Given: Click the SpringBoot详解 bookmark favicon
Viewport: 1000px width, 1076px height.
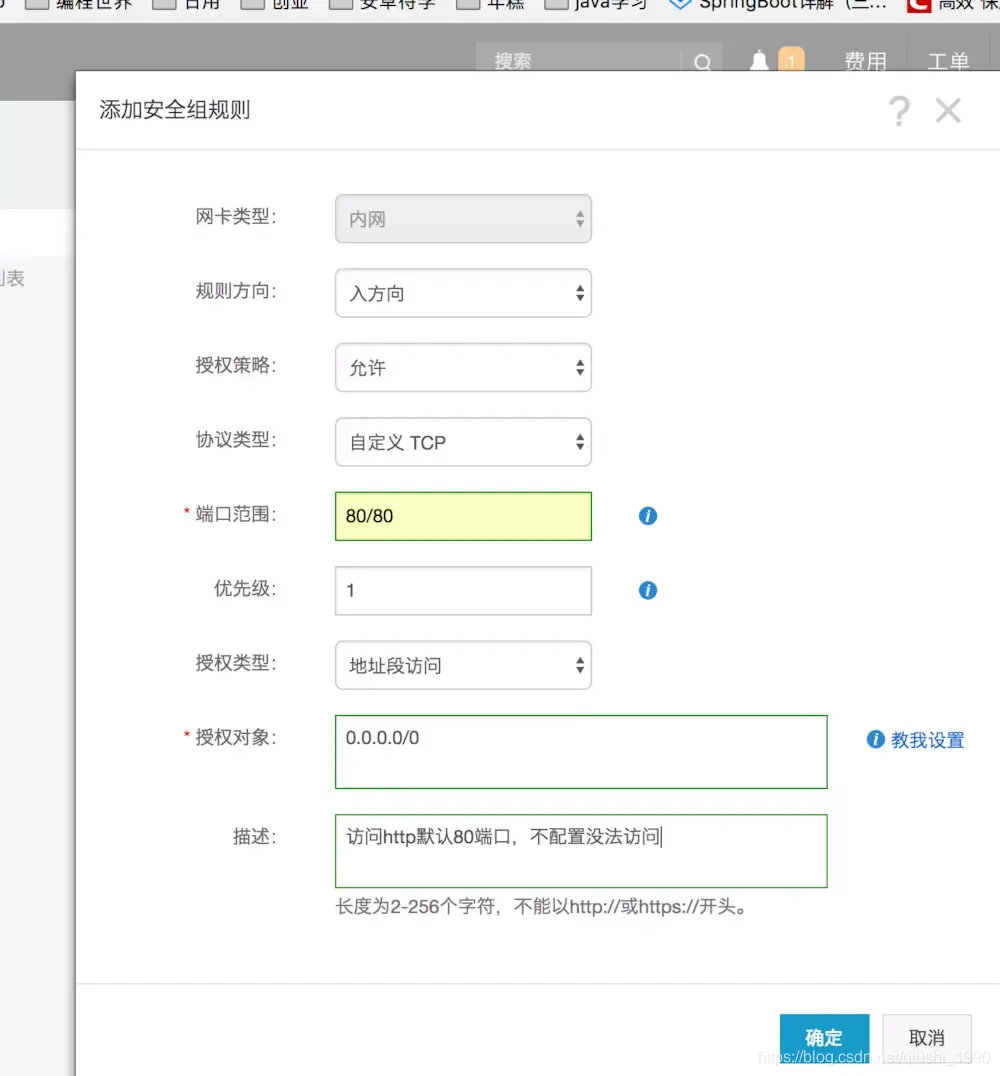Looking at the screenshot, I should 680,4.
